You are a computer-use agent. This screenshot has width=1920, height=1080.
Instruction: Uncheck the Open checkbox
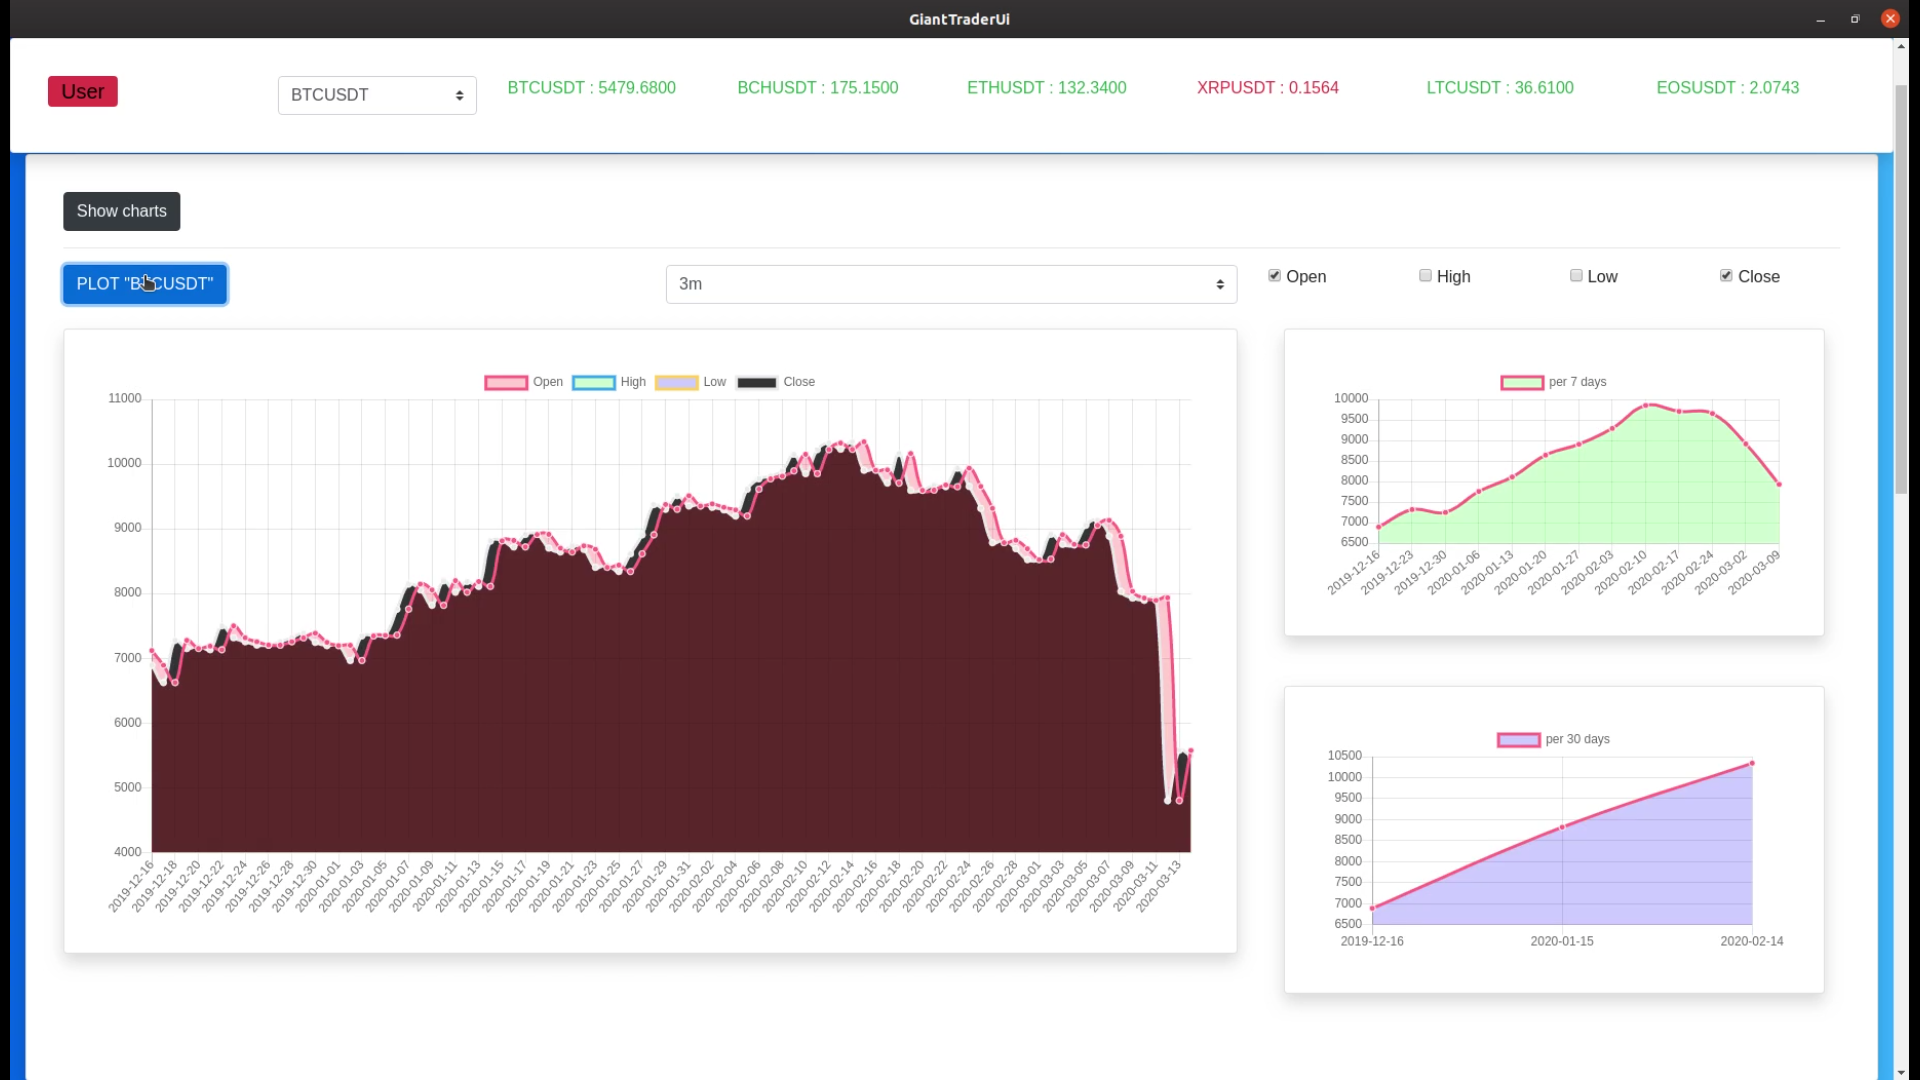(1275, 276)
